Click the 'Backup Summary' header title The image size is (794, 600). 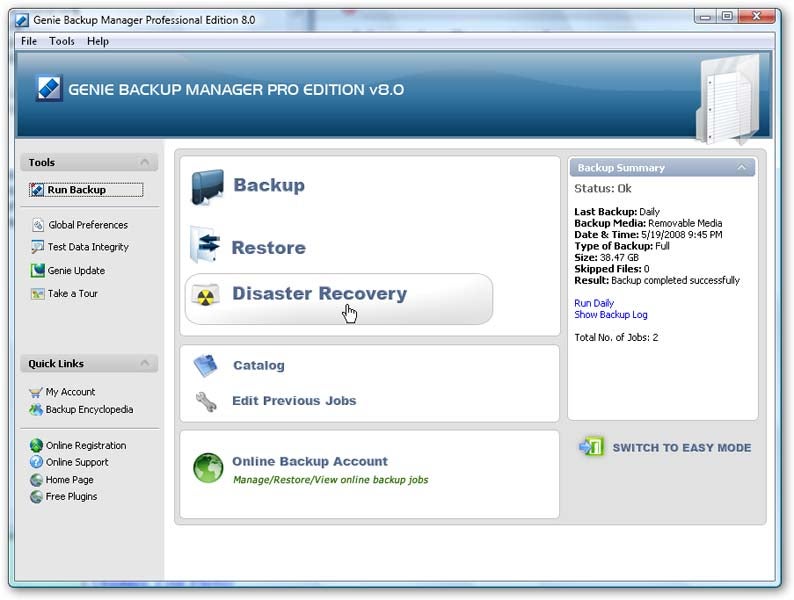pyautogui.click(x=621, y=168)
